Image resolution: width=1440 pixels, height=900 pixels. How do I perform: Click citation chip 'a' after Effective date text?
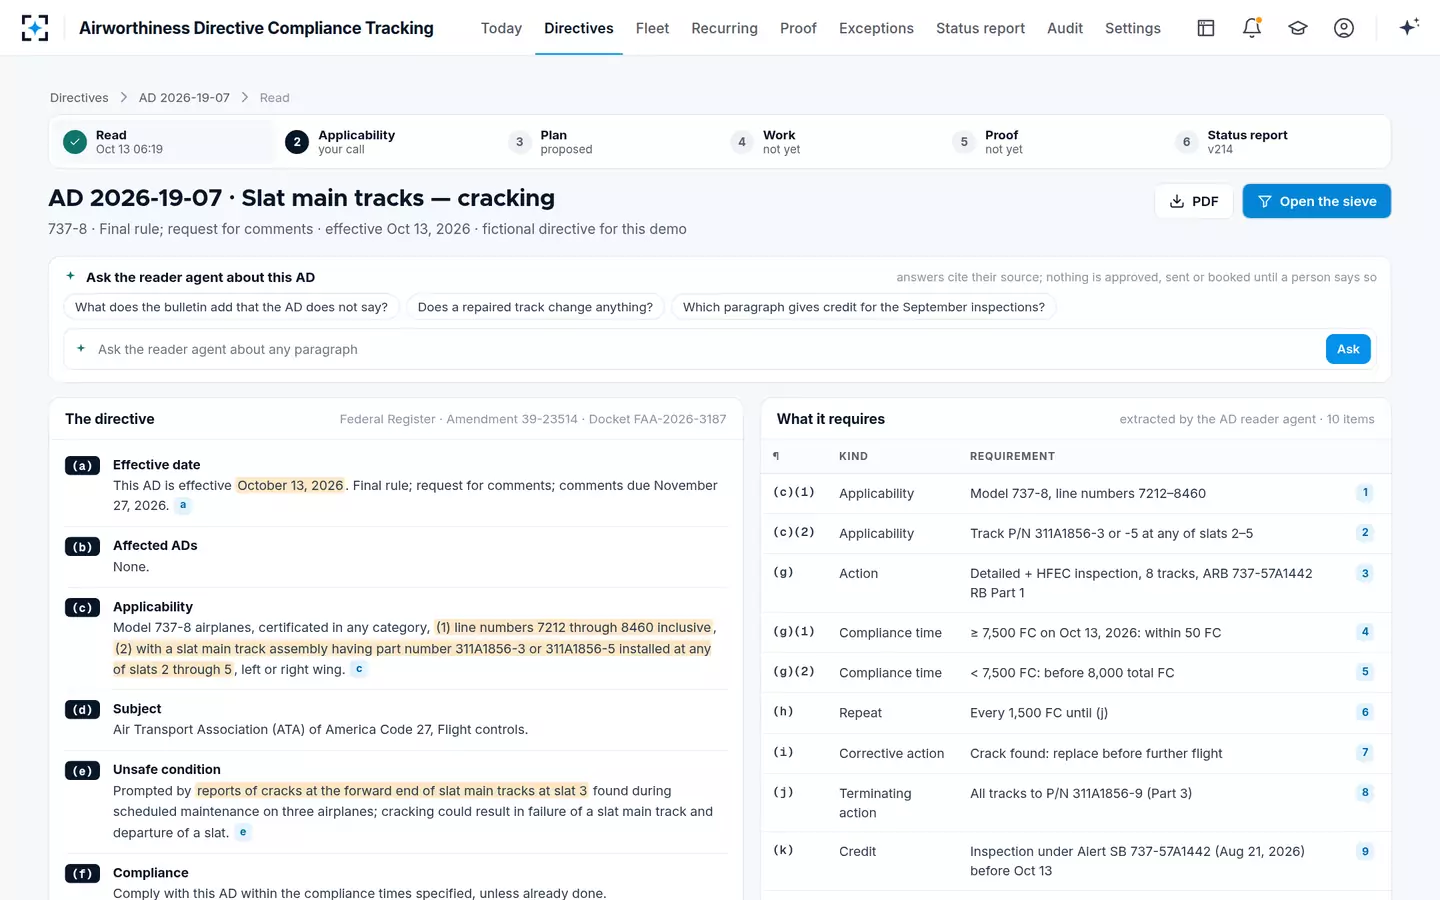(x=183, y=506)
